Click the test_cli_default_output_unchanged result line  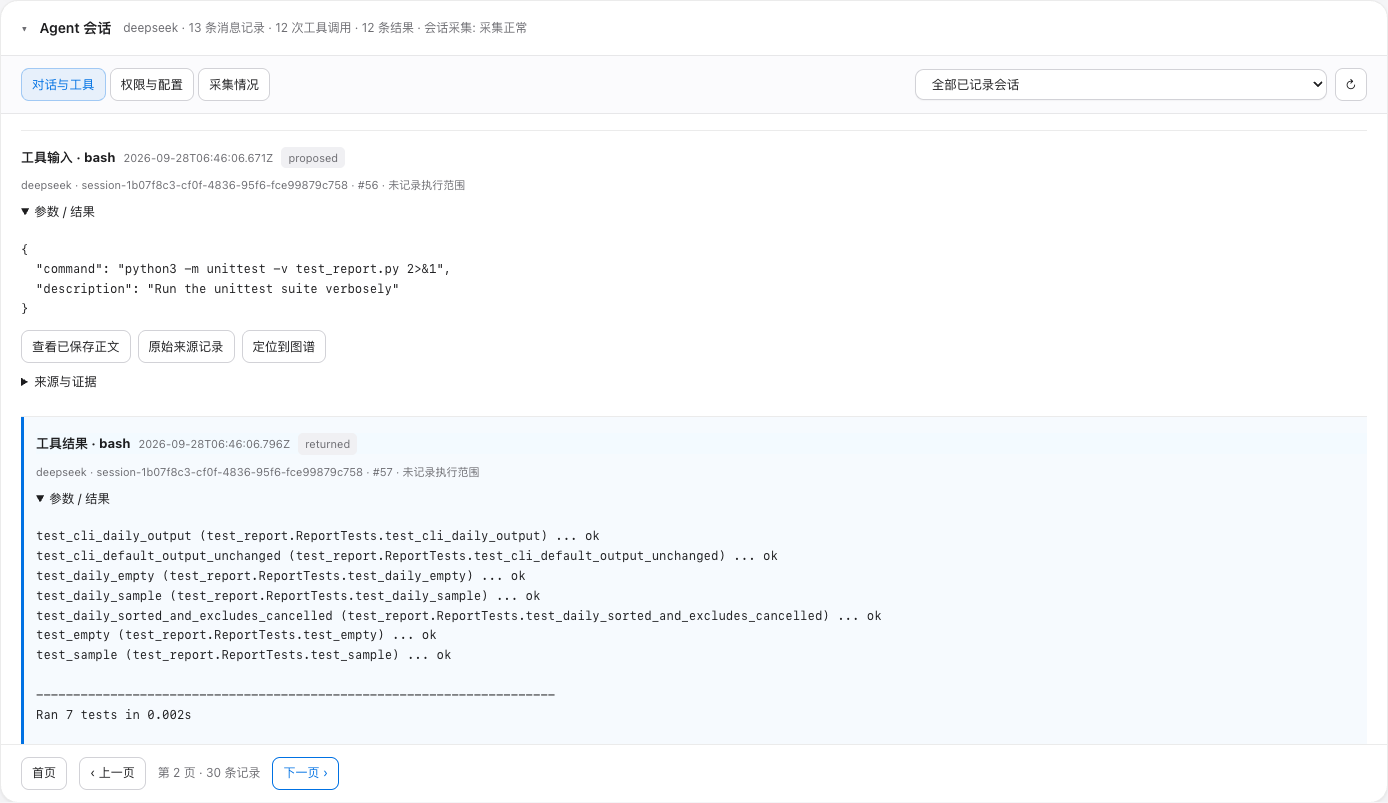point(407,556)
